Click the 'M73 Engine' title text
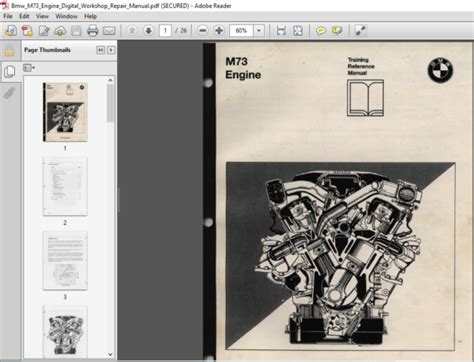The image size is (474, 362). (x=243, y=68)
